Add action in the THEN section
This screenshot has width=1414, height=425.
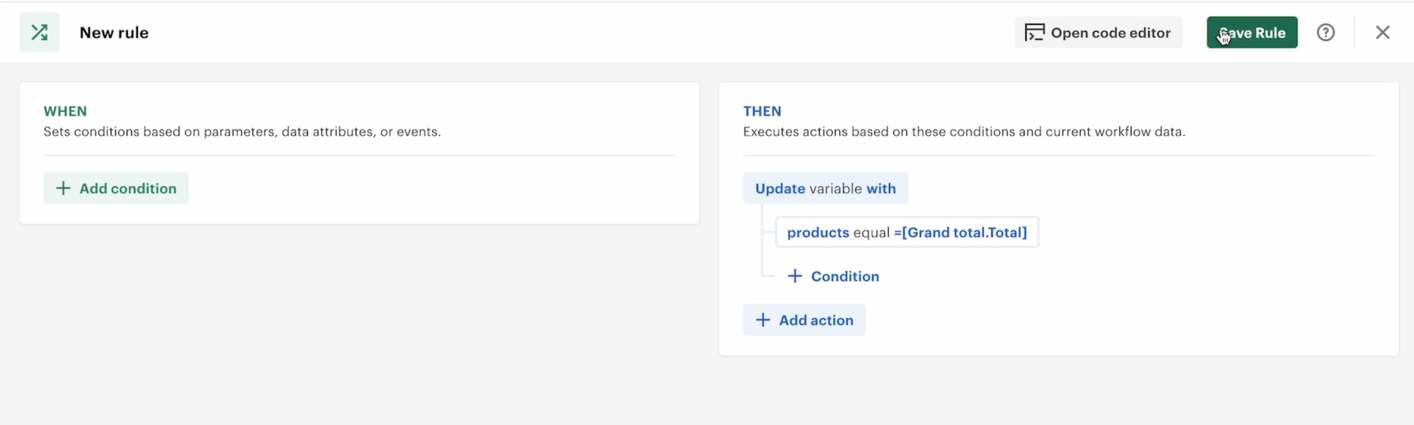point(815,320)
